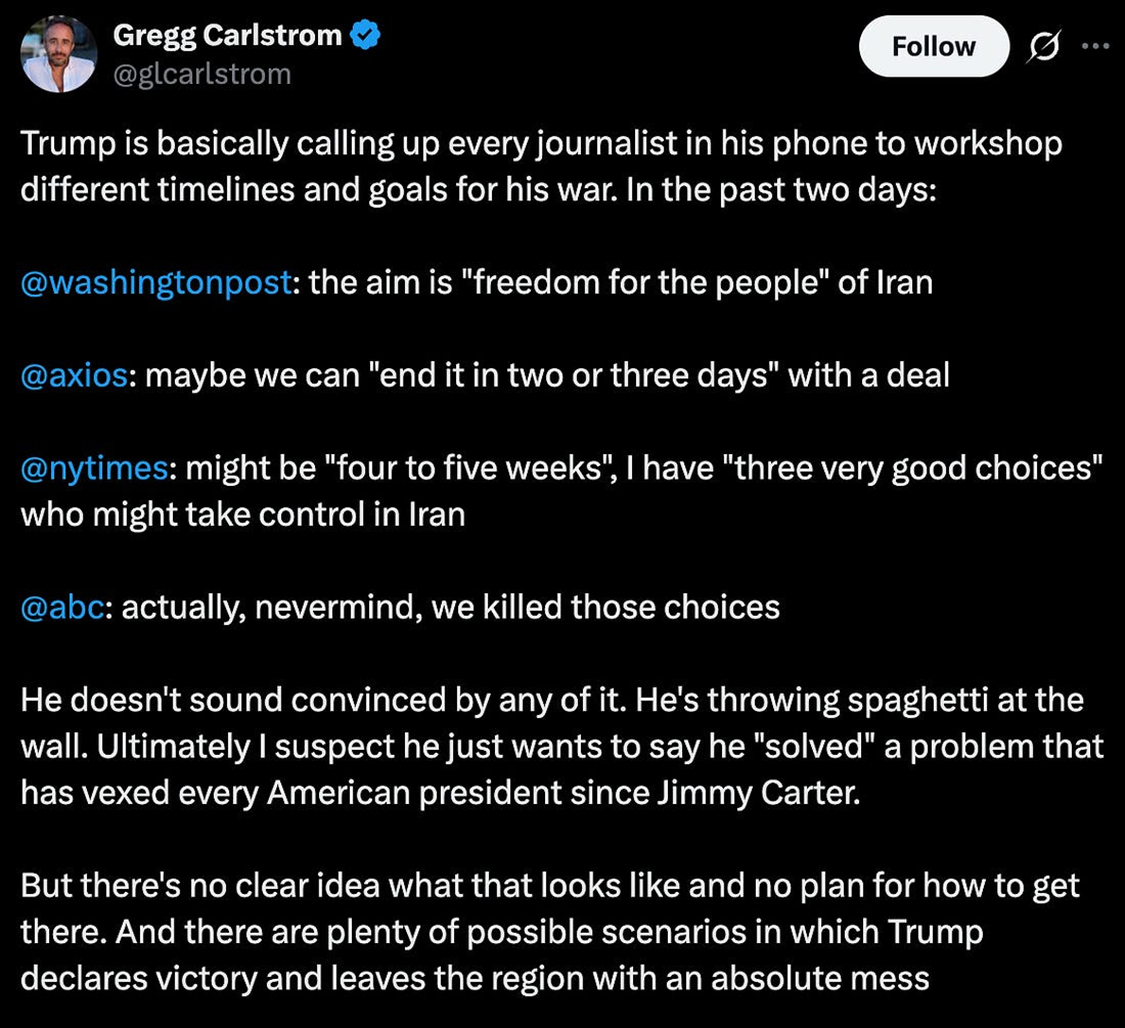The width and height of the screenshot is (1125, 1028).
Task: Open the Gregg Carlstrom display name link
Action: 227,36
